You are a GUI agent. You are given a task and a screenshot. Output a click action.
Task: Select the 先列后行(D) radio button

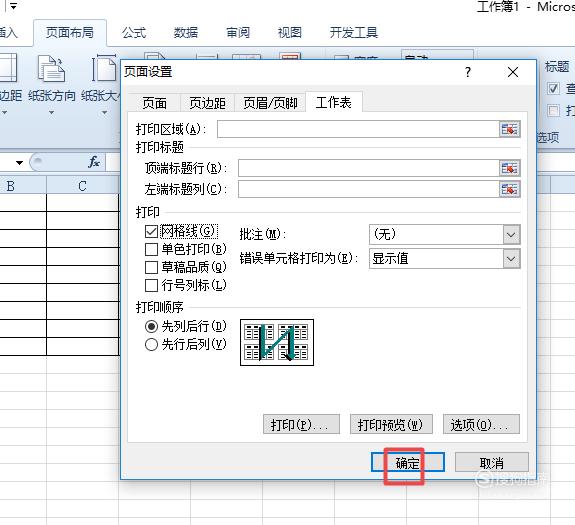(151, 326)
